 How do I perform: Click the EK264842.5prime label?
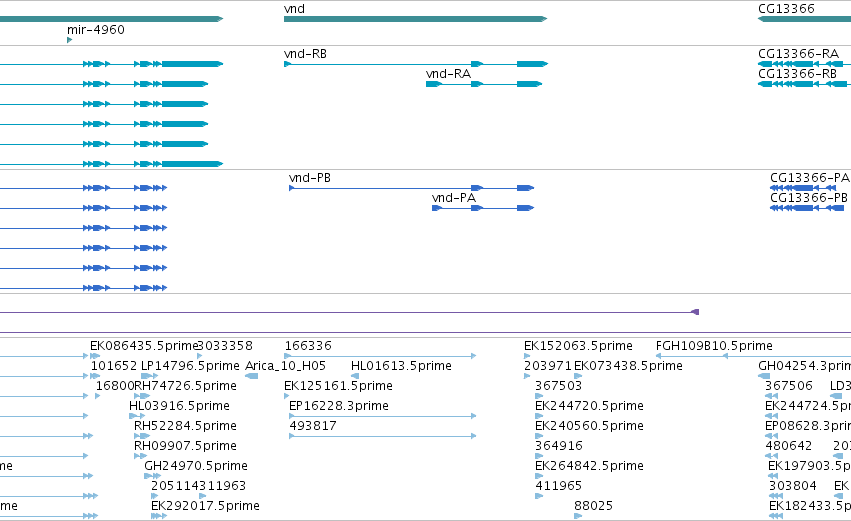pos(589,467)
